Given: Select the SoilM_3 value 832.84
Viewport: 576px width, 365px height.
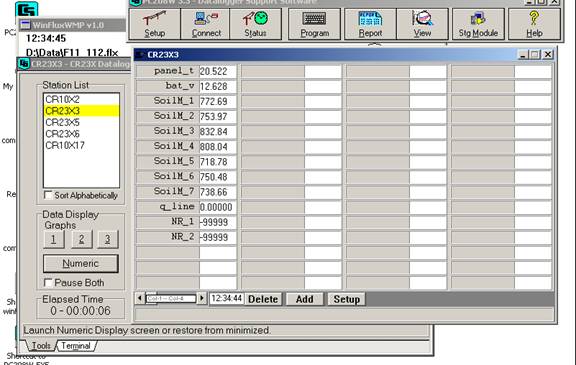Looking at the screenshot, I should pyautogui.click(x=217, y=131).
